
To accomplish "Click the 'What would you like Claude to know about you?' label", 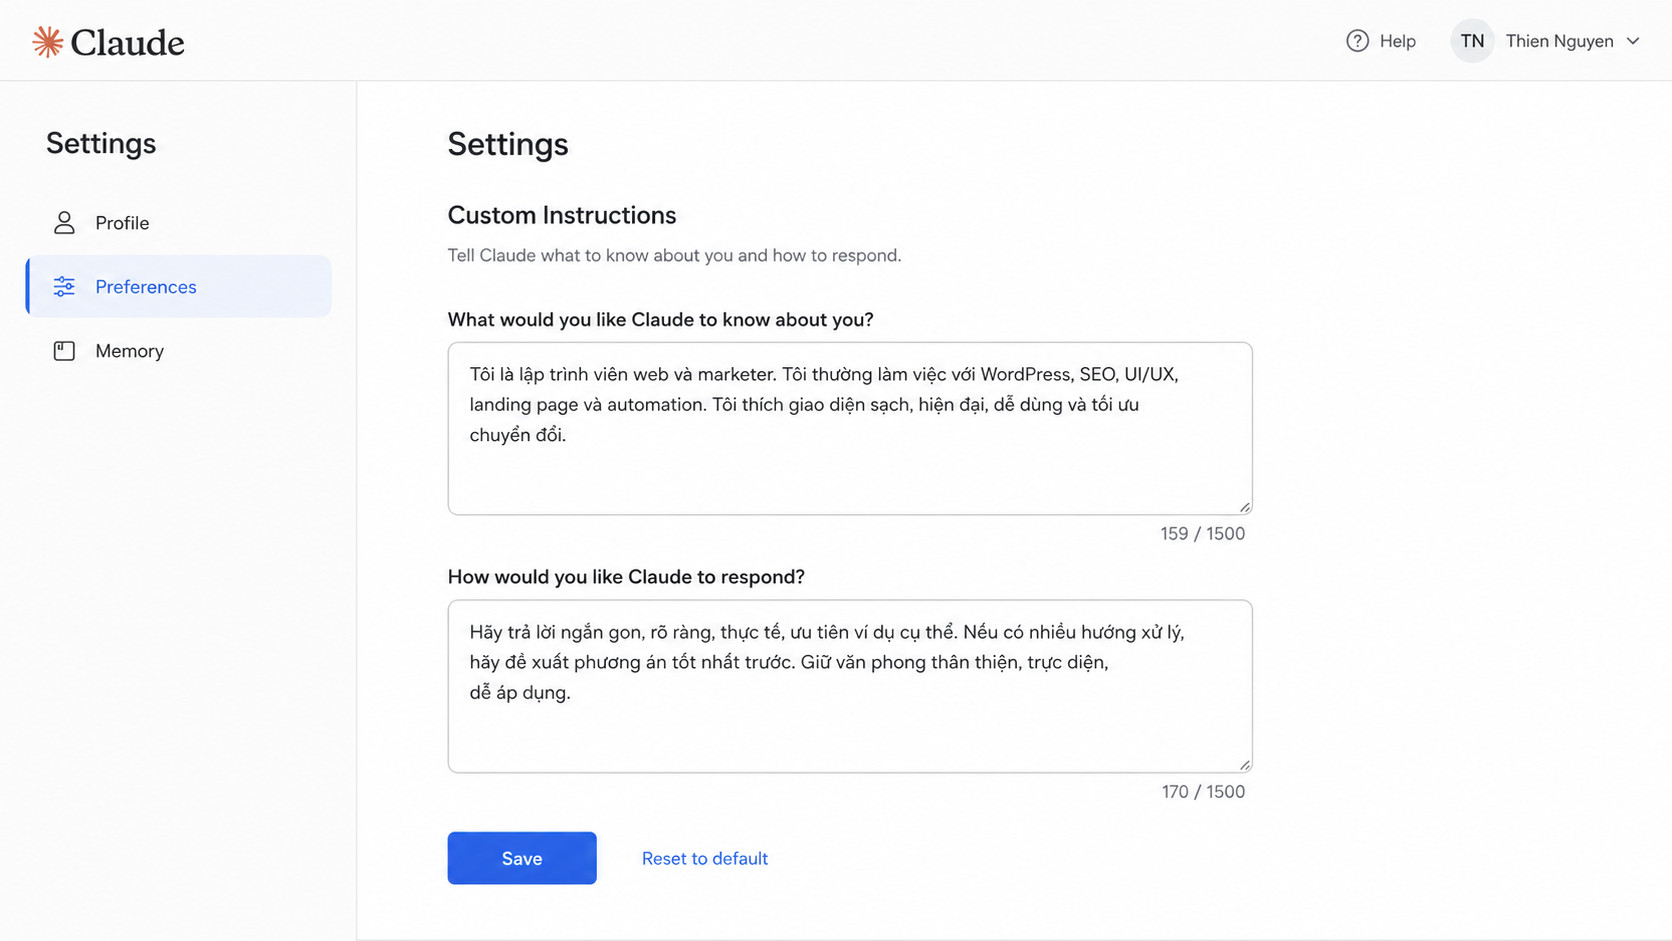I will pyautogui.click(x=660, y=320).
